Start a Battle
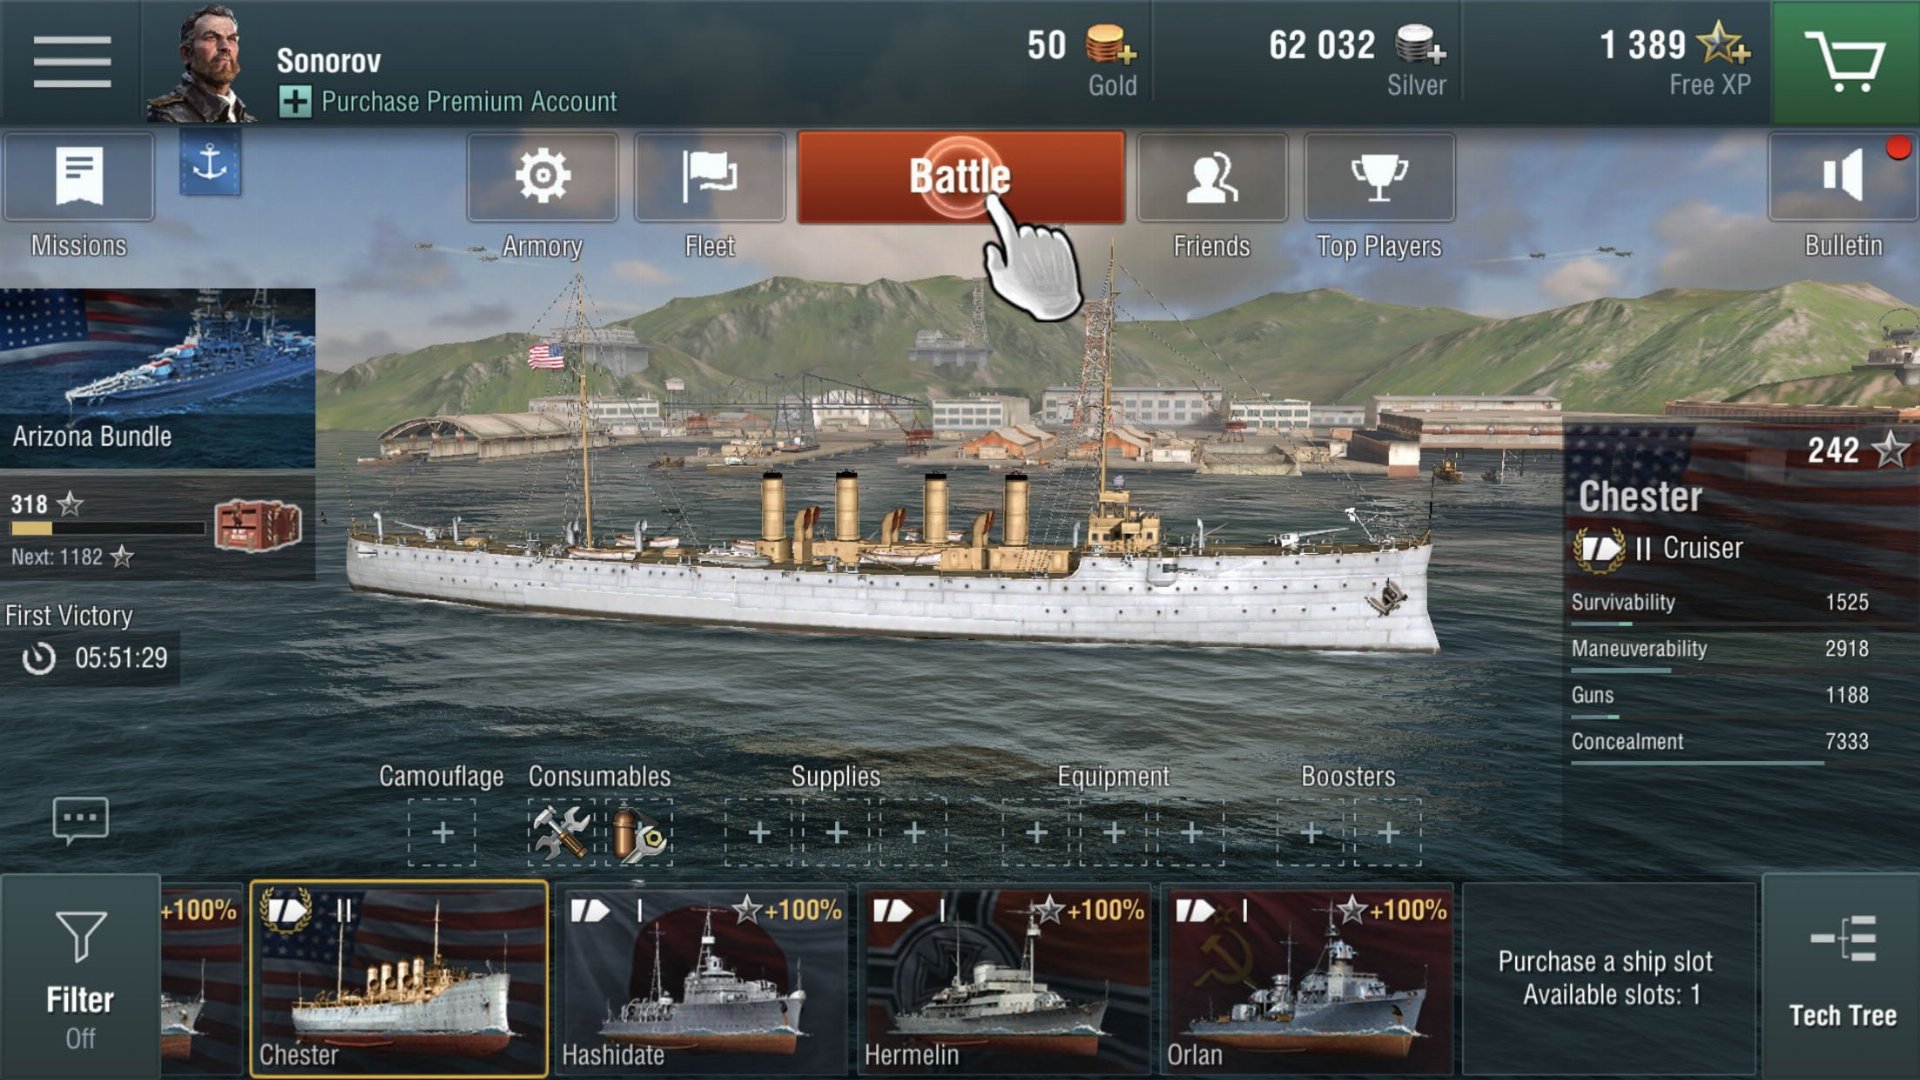 tap(960, 177)
